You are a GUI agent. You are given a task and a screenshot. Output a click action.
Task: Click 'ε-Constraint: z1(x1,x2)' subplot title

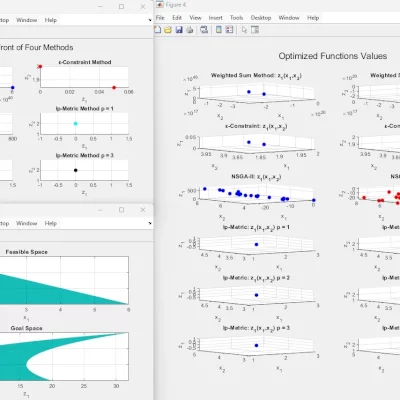(256, 126)
